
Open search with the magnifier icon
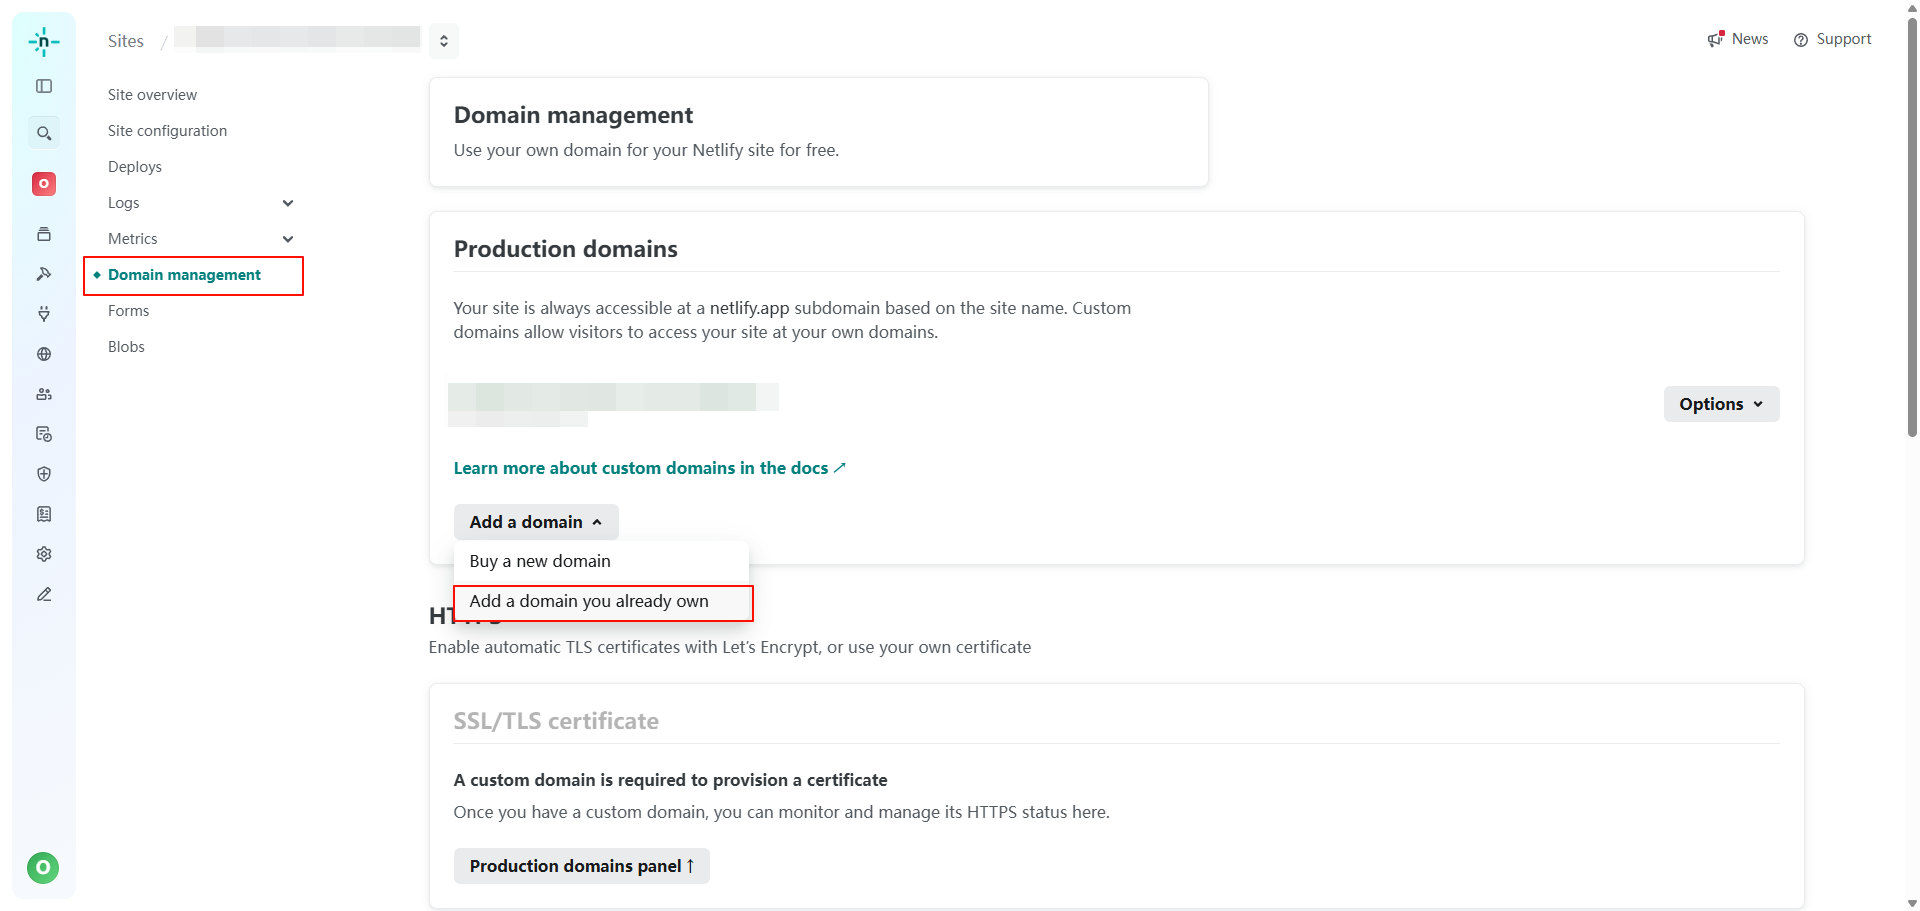click(44, 133)
